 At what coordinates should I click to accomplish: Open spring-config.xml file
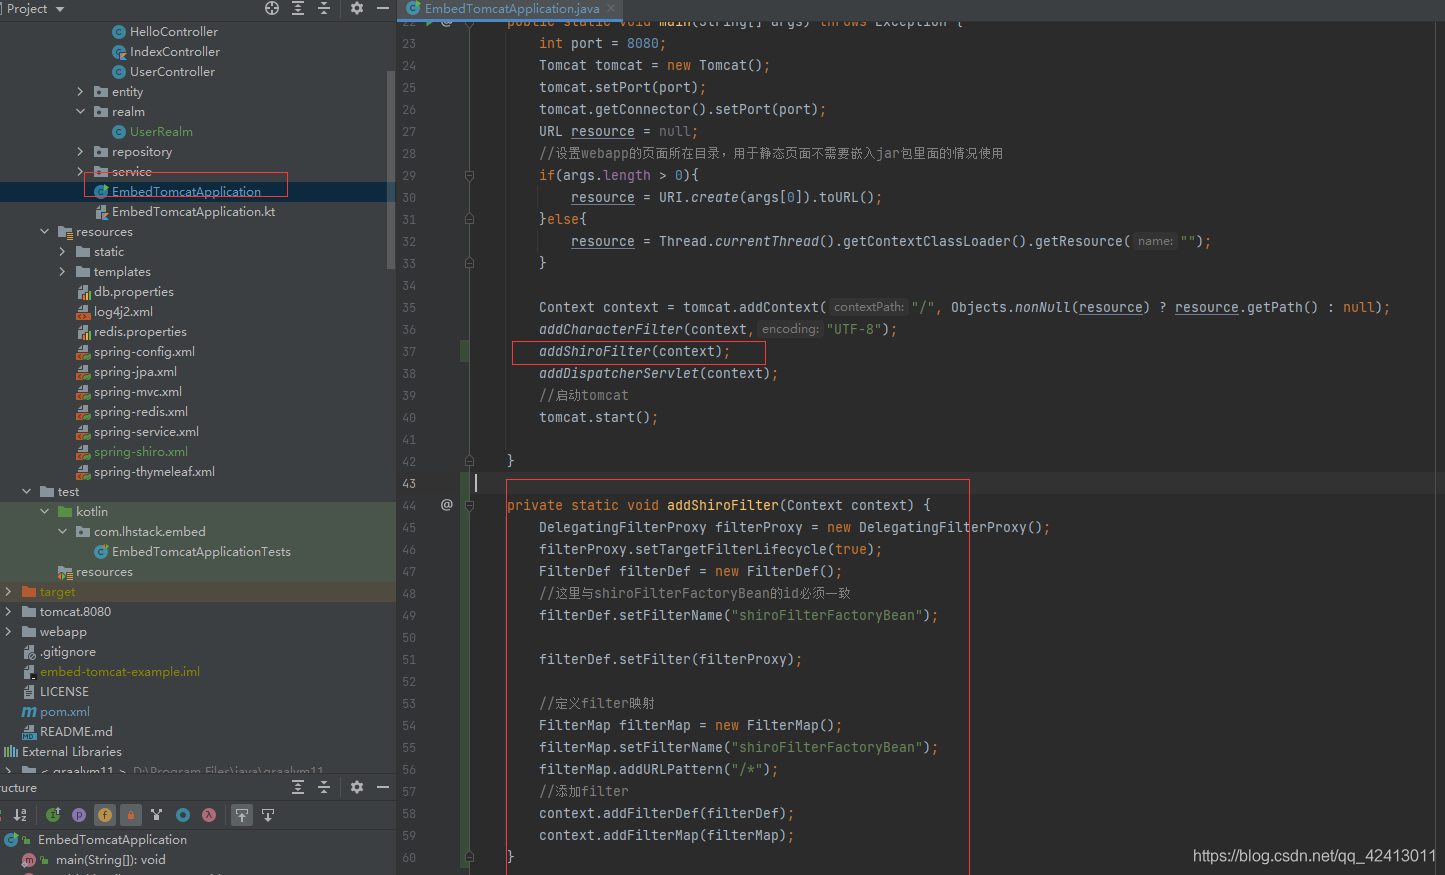pos(144,352)
